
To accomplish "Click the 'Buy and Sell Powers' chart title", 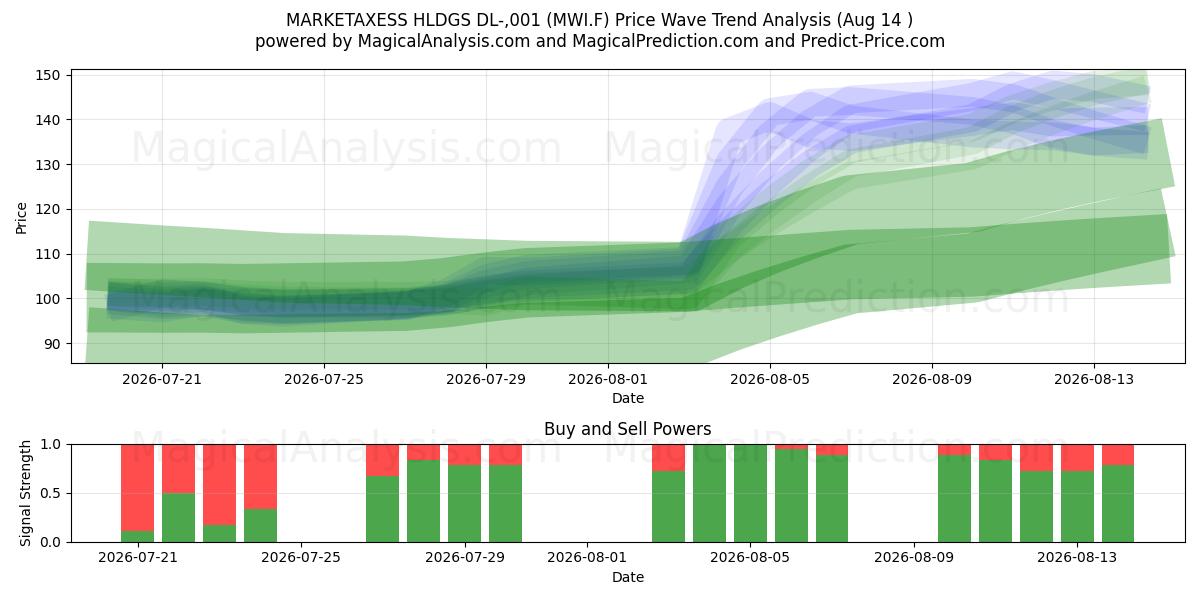I will [x=628, y=429].
